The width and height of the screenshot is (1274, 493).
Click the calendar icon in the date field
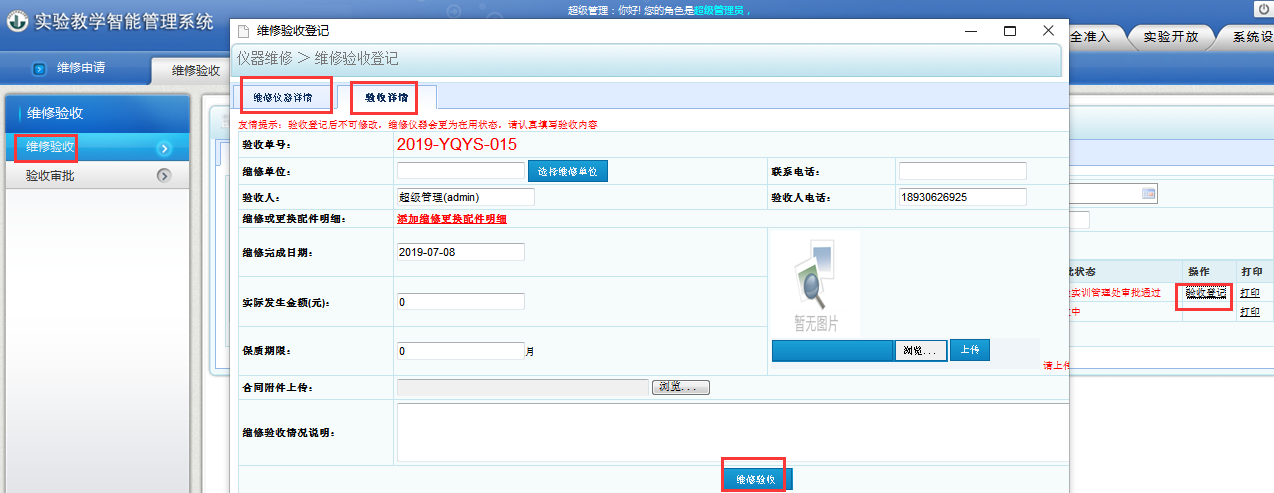pyautogui.click(x=1148, y=193)
